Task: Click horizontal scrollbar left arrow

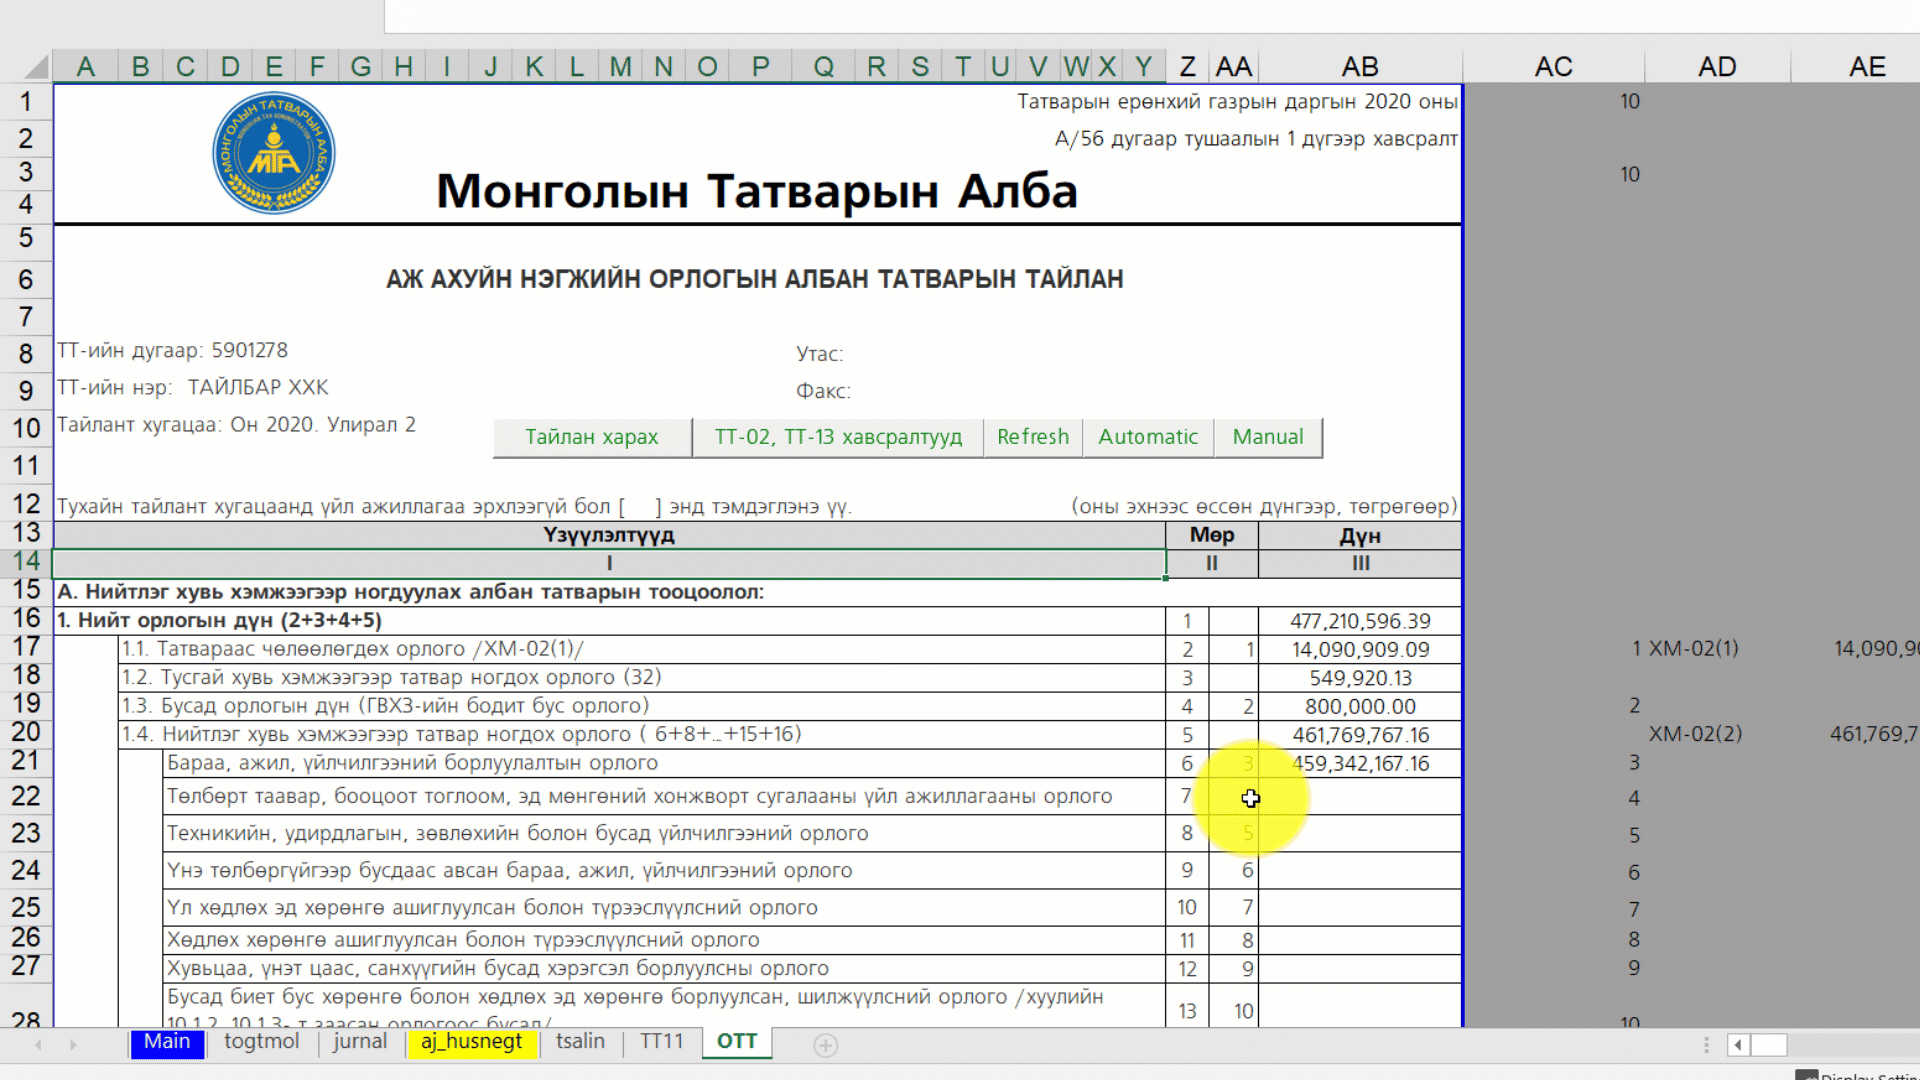Action: click(x=1738, y=1045)
